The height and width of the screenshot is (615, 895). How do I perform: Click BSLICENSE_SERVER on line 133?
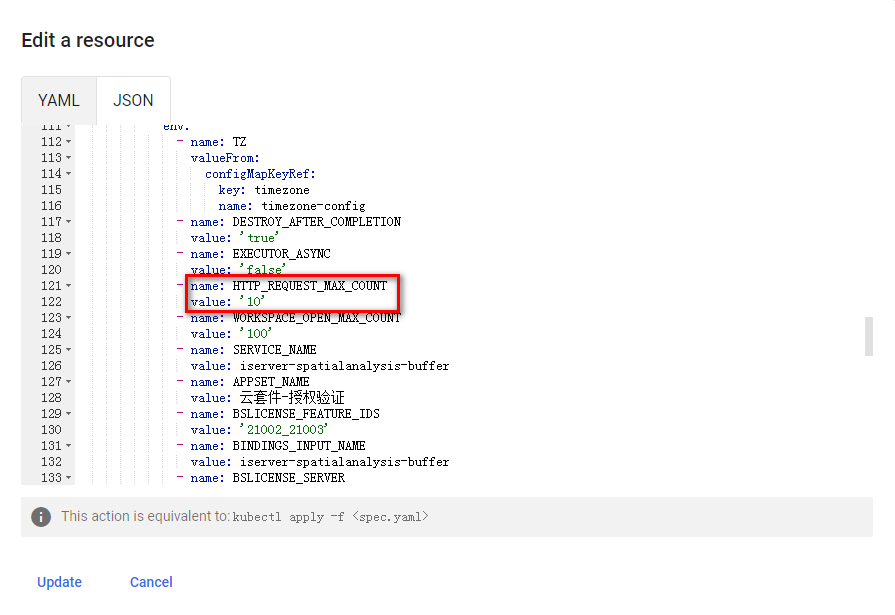289,477
